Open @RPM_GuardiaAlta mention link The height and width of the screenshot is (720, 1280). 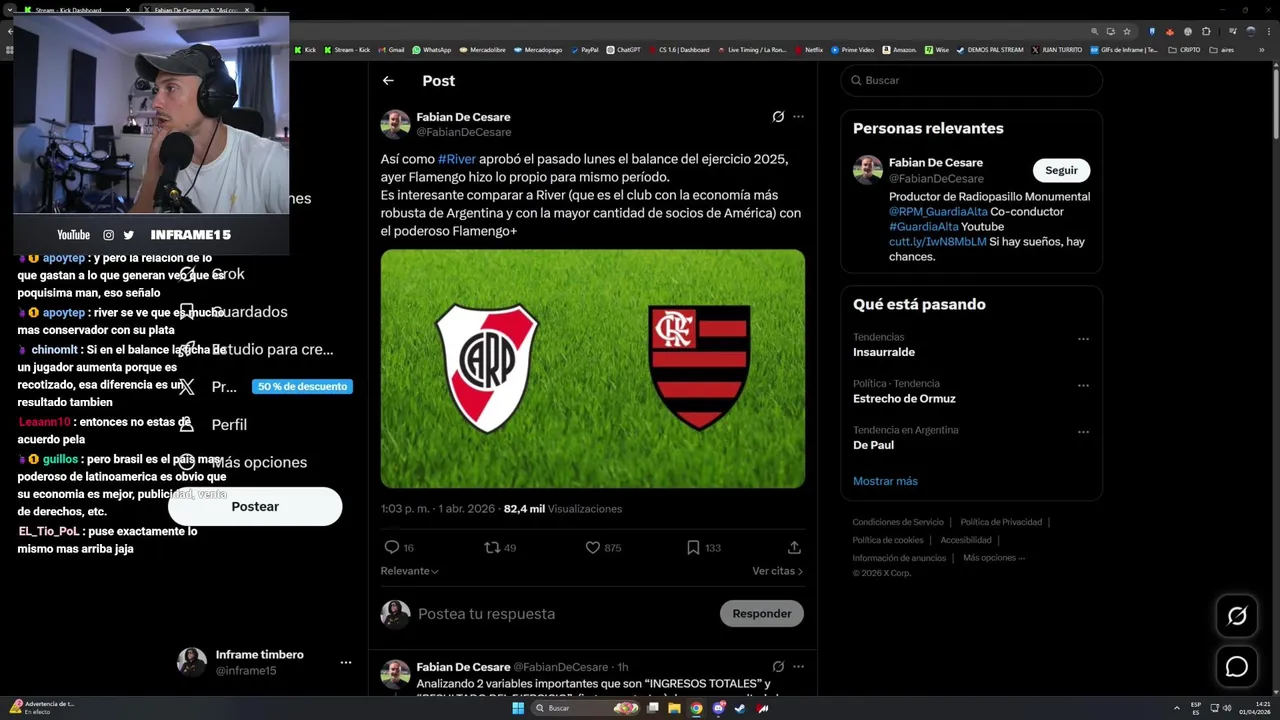tap(938, 212)
